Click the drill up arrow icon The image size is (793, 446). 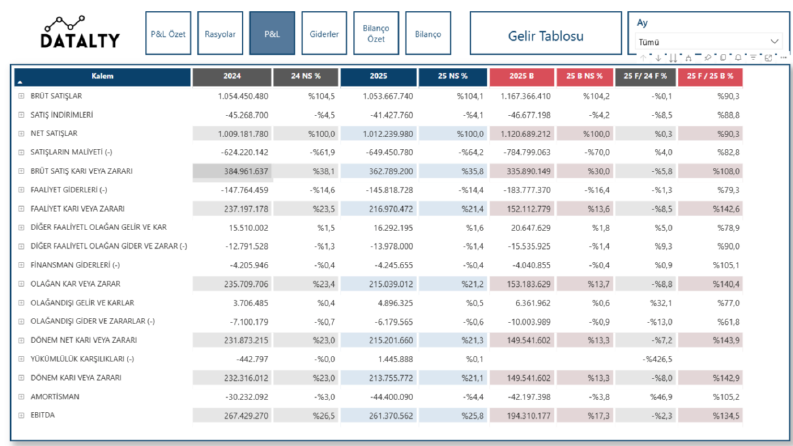[643, 58]
